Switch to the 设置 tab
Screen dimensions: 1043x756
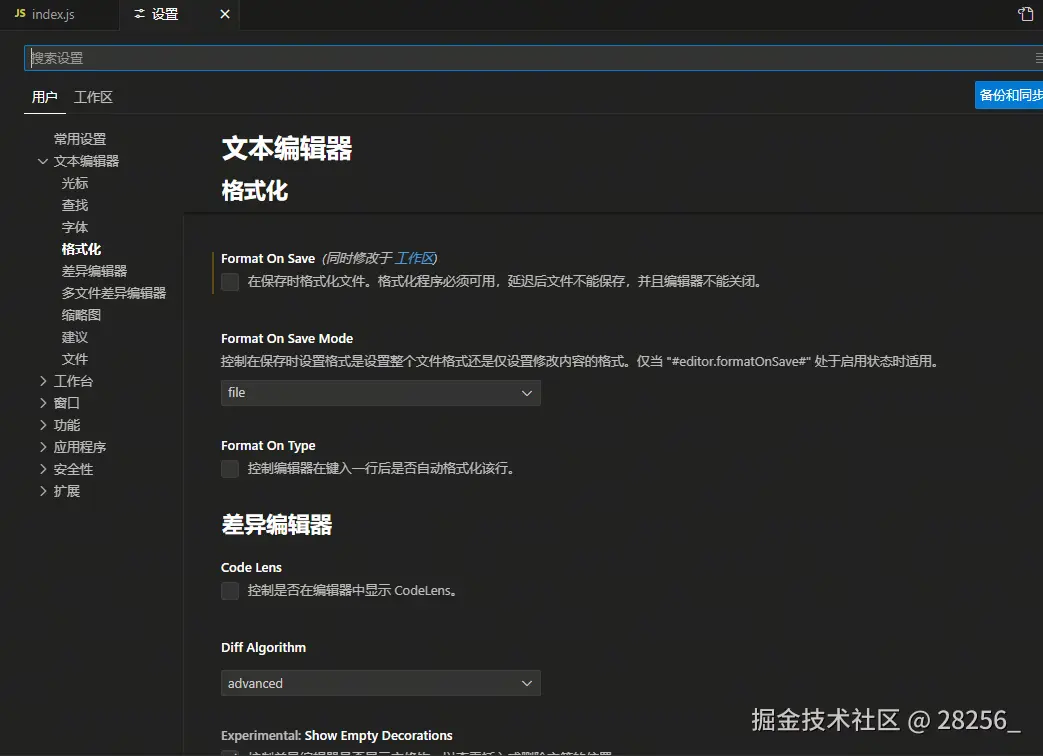[x=165, y=14]
